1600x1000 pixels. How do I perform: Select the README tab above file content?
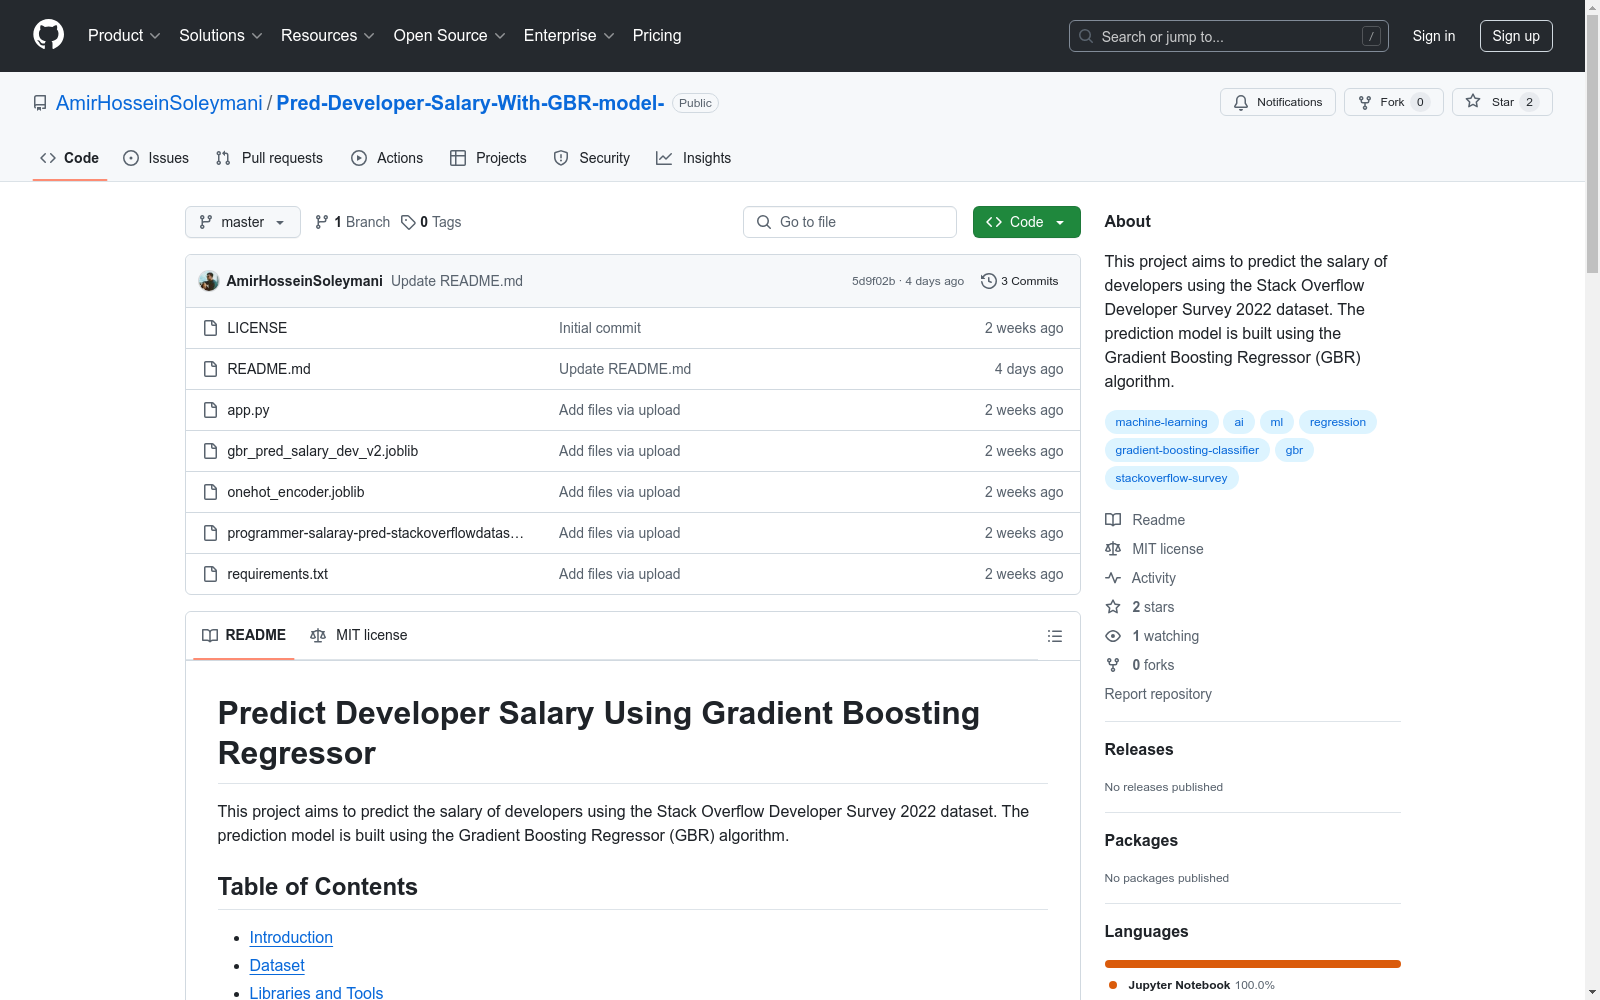244,635
